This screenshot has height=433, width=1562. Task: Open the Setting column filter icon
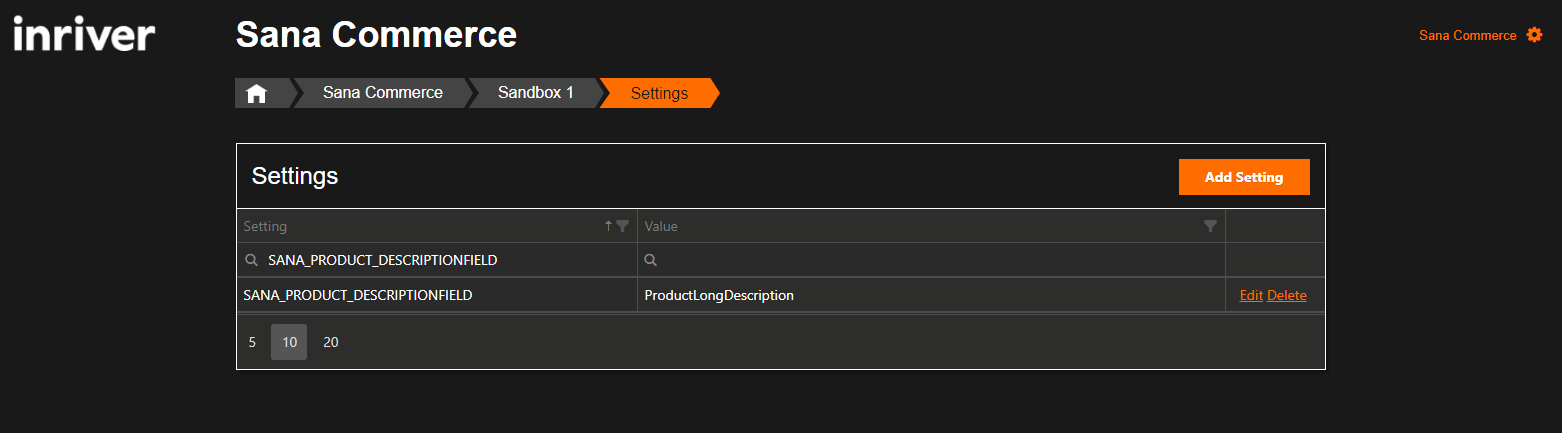coord(623,226)
